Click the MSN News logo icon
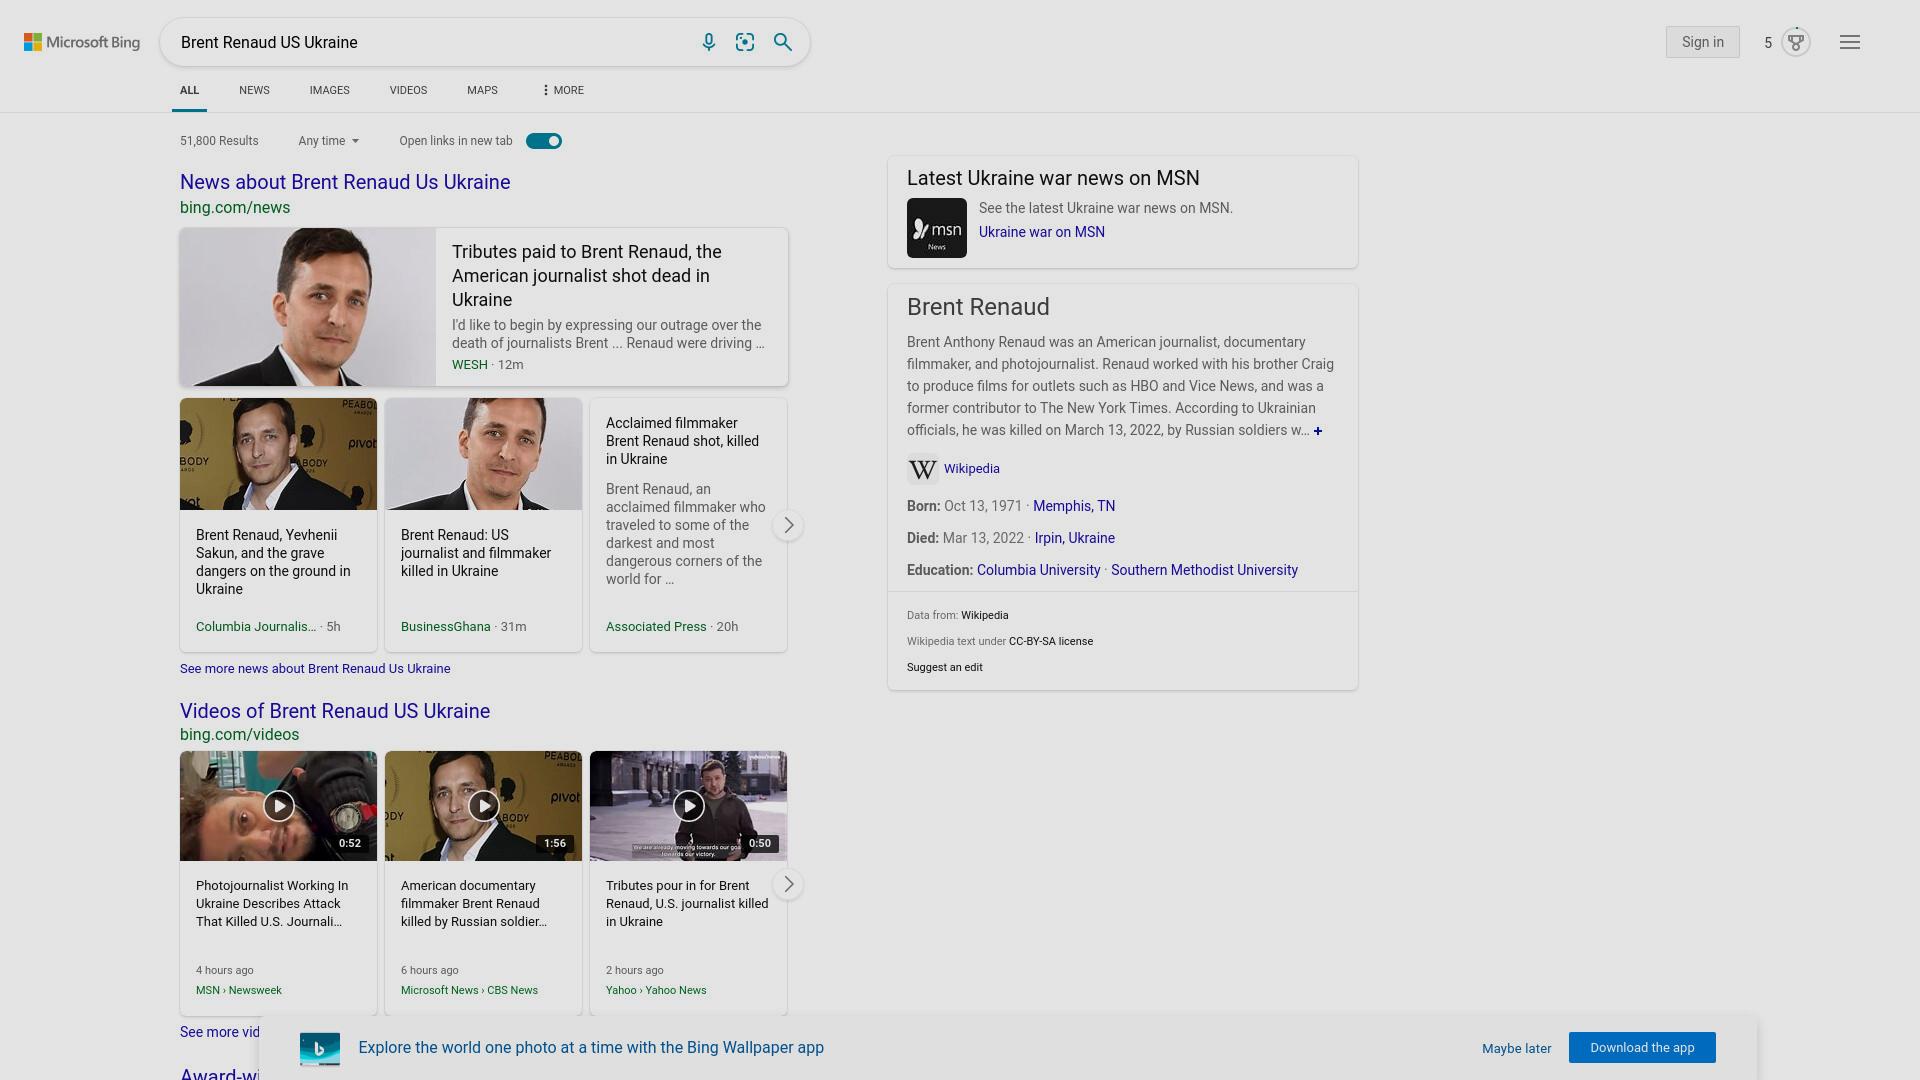 click(937, 228)
